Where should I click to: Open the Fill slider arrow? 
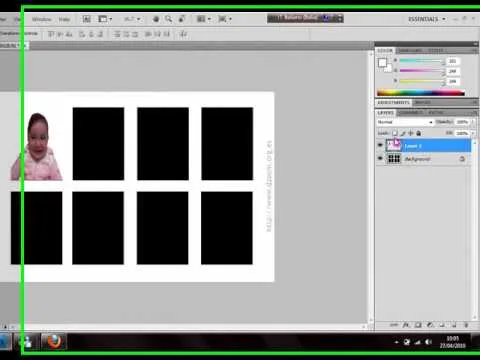(x=473, y=133)
